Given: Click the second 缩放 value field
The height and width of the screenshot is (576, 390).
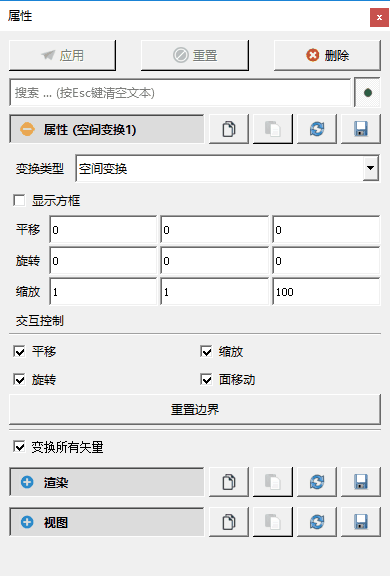Looking at the screenshot, I should click(x=214, y=292).
